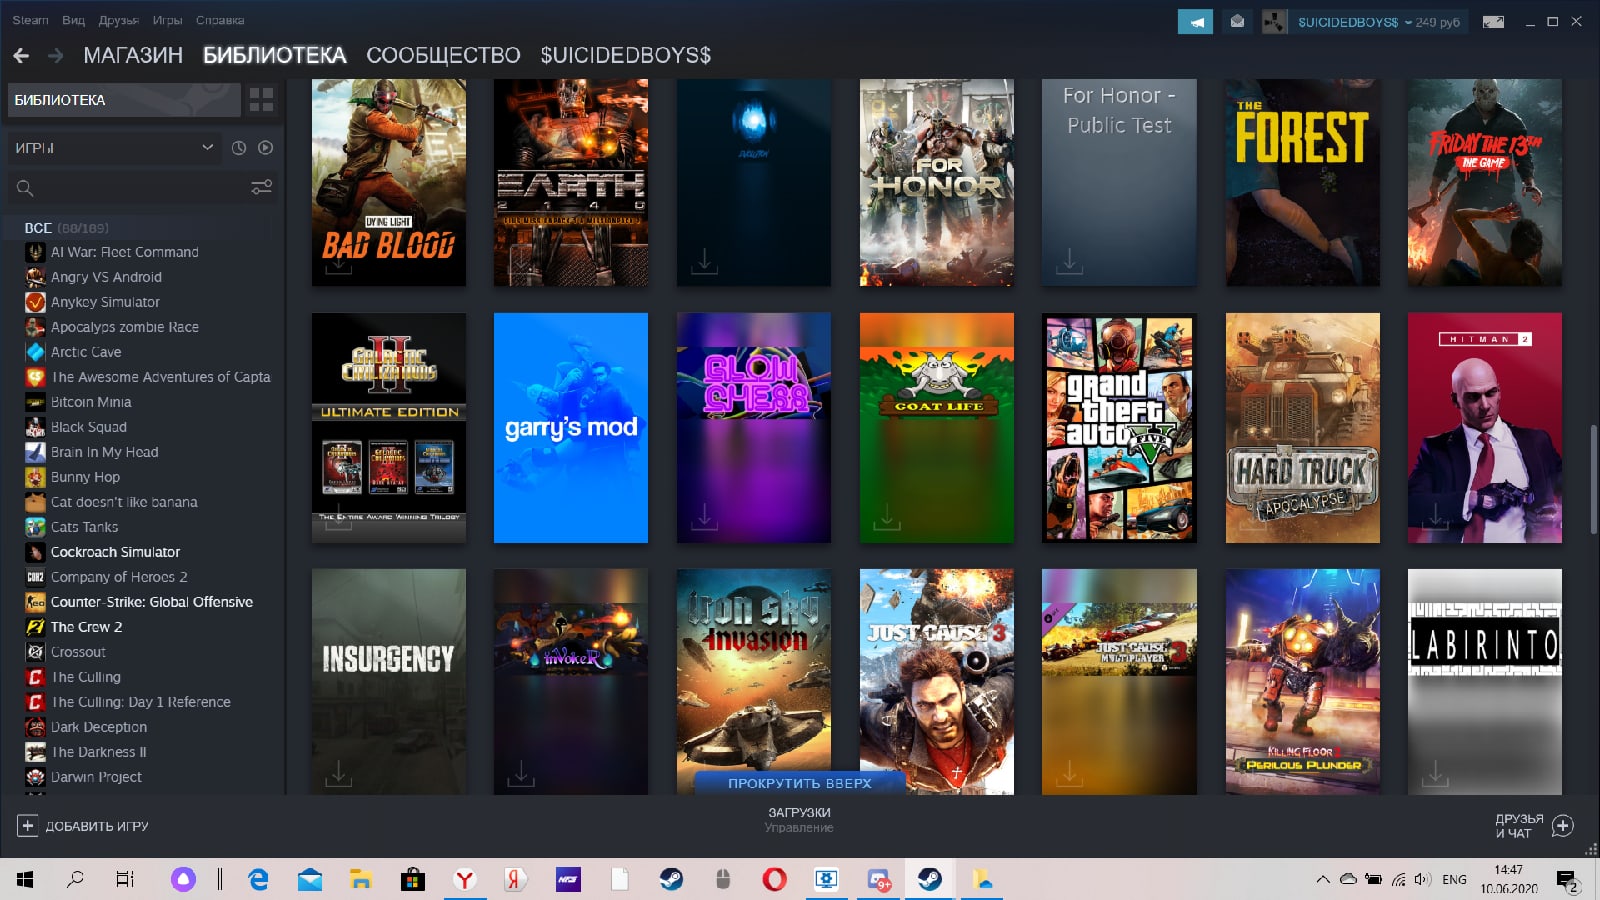Open the Steam menu
The height and width of the screenshot is (900, 1600).
click(30, 20)
